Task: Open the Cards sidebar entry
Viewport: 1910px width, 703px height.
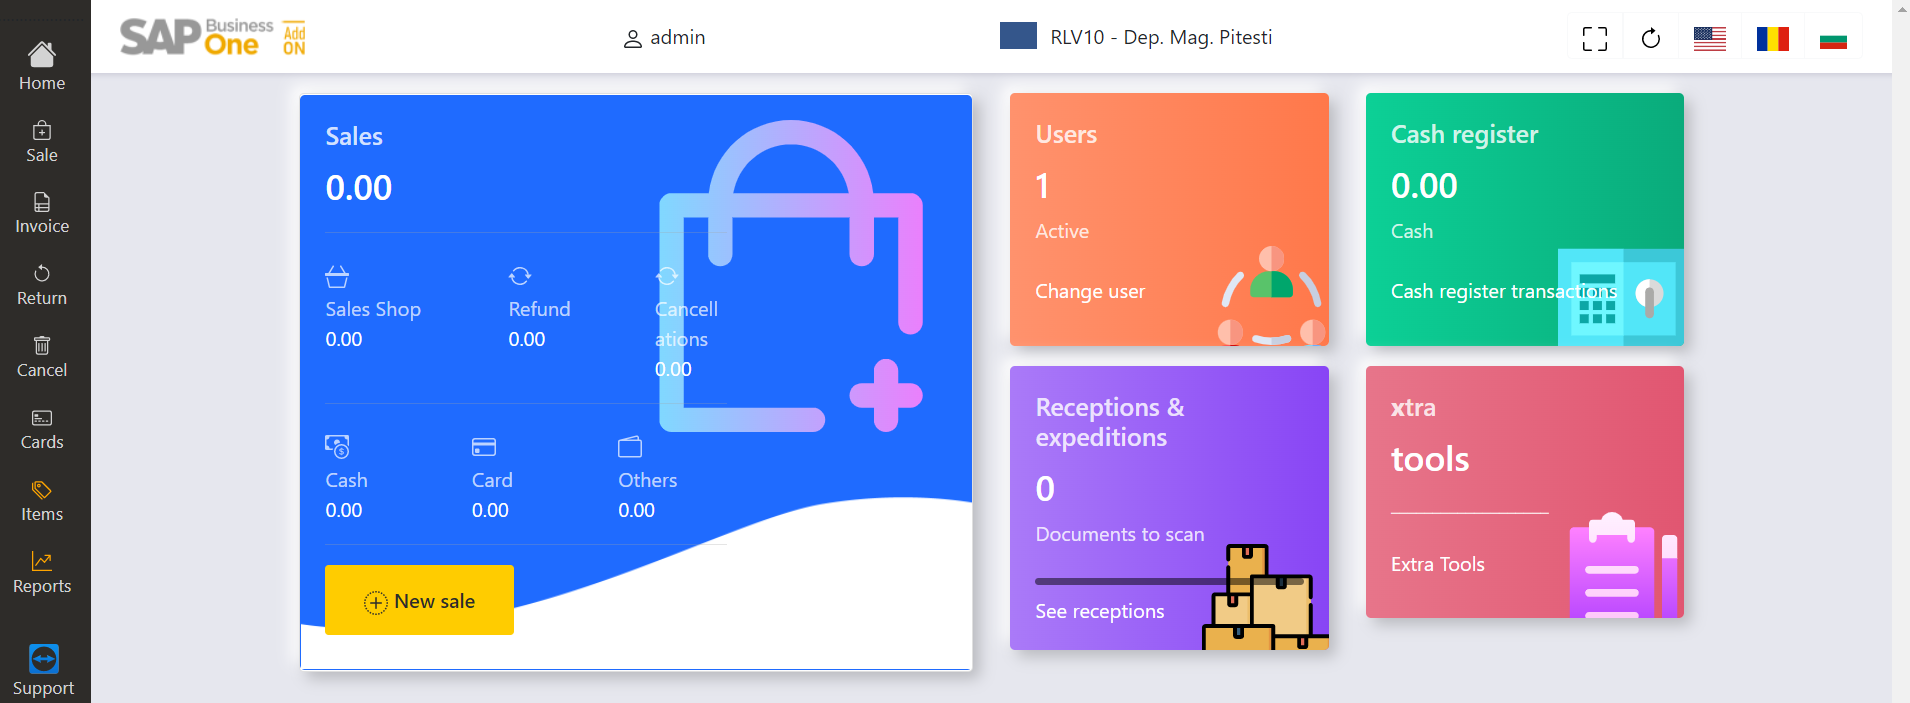Action: tap(42, 430)
